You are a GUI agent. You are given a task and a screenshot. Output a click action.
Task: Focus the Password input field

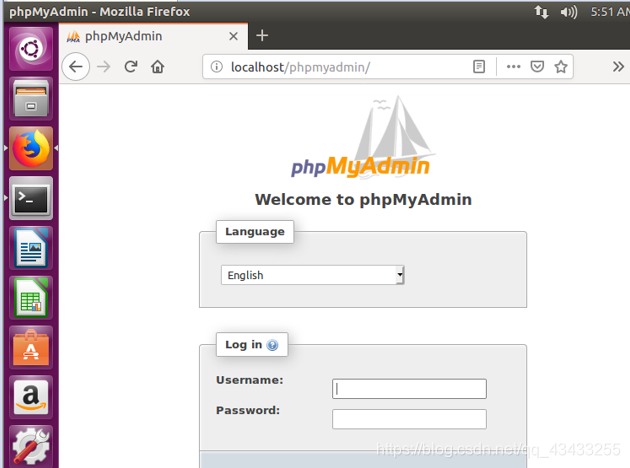click(x=409, y=419)
